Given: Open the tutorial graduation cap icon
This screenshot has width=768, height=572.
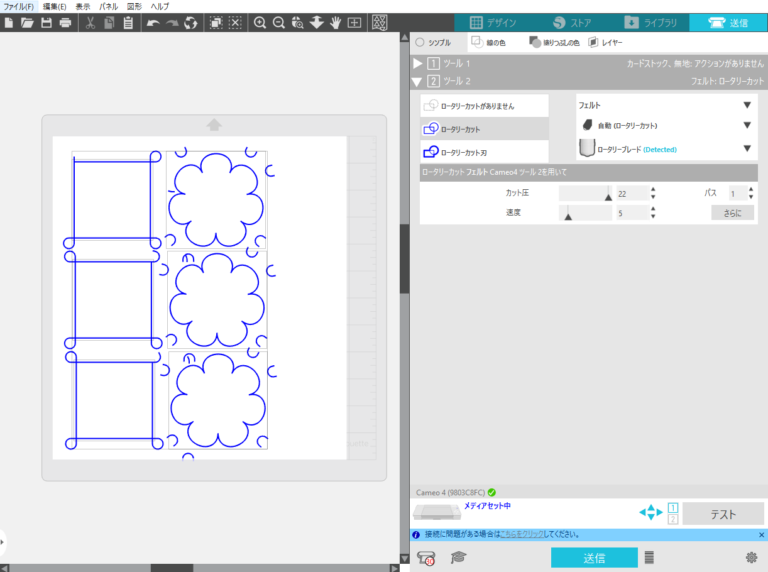Looking at the screenshot, I should 458,557.
